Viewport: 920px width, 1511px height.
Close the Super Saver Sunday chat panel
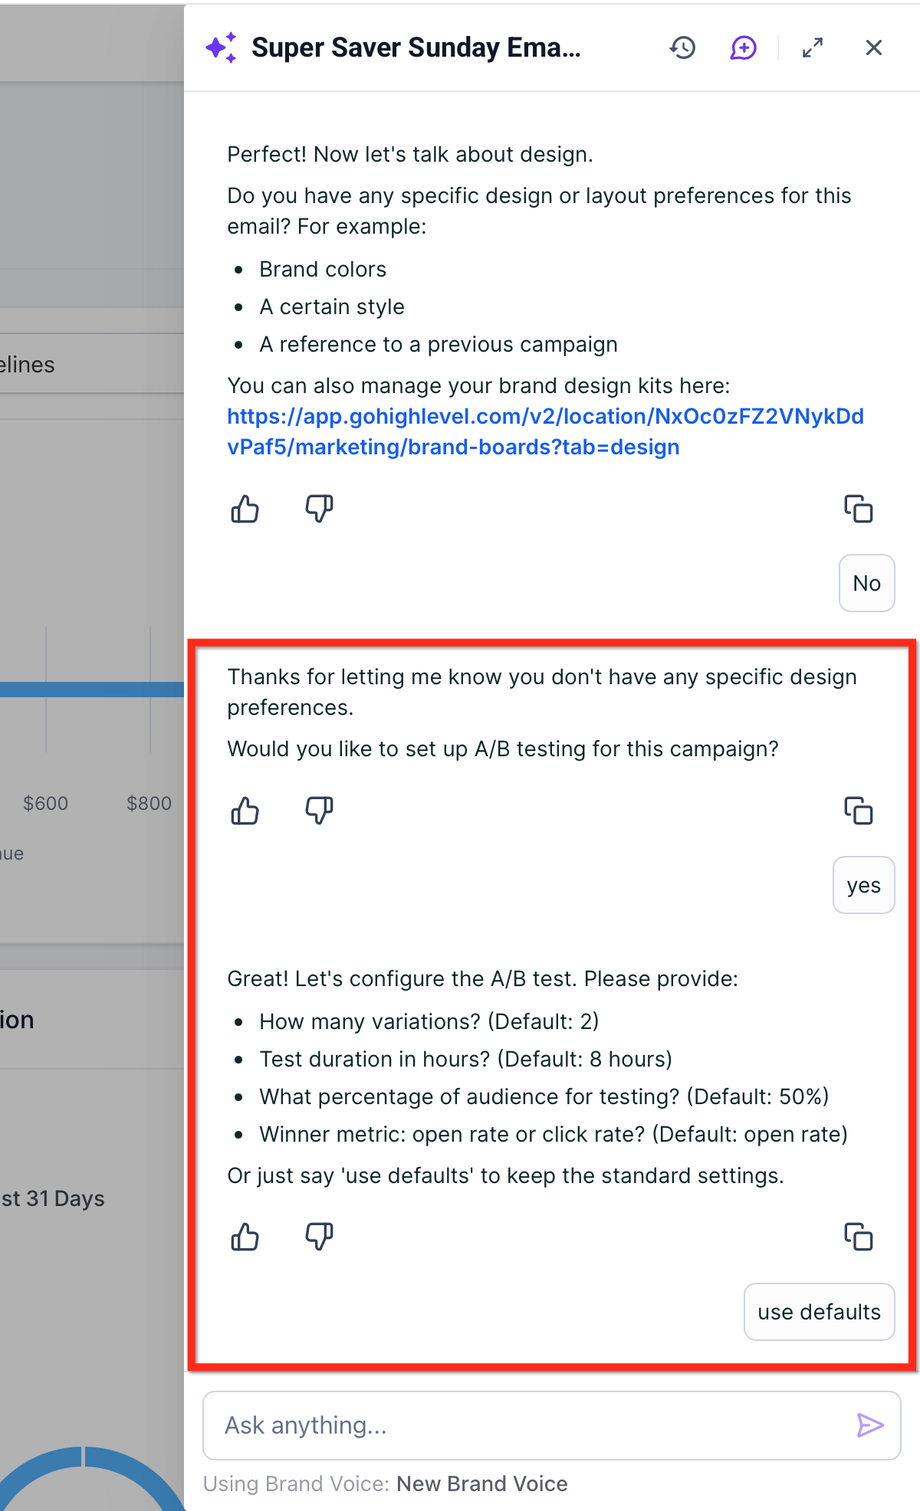[x=874, y=48]
